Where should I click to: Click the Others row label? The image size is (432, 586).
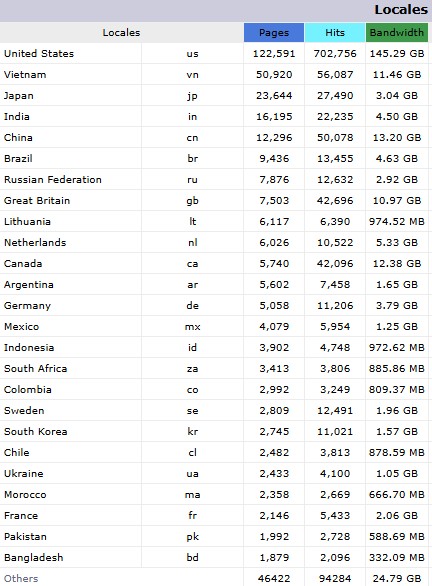[x=21, y=579]
